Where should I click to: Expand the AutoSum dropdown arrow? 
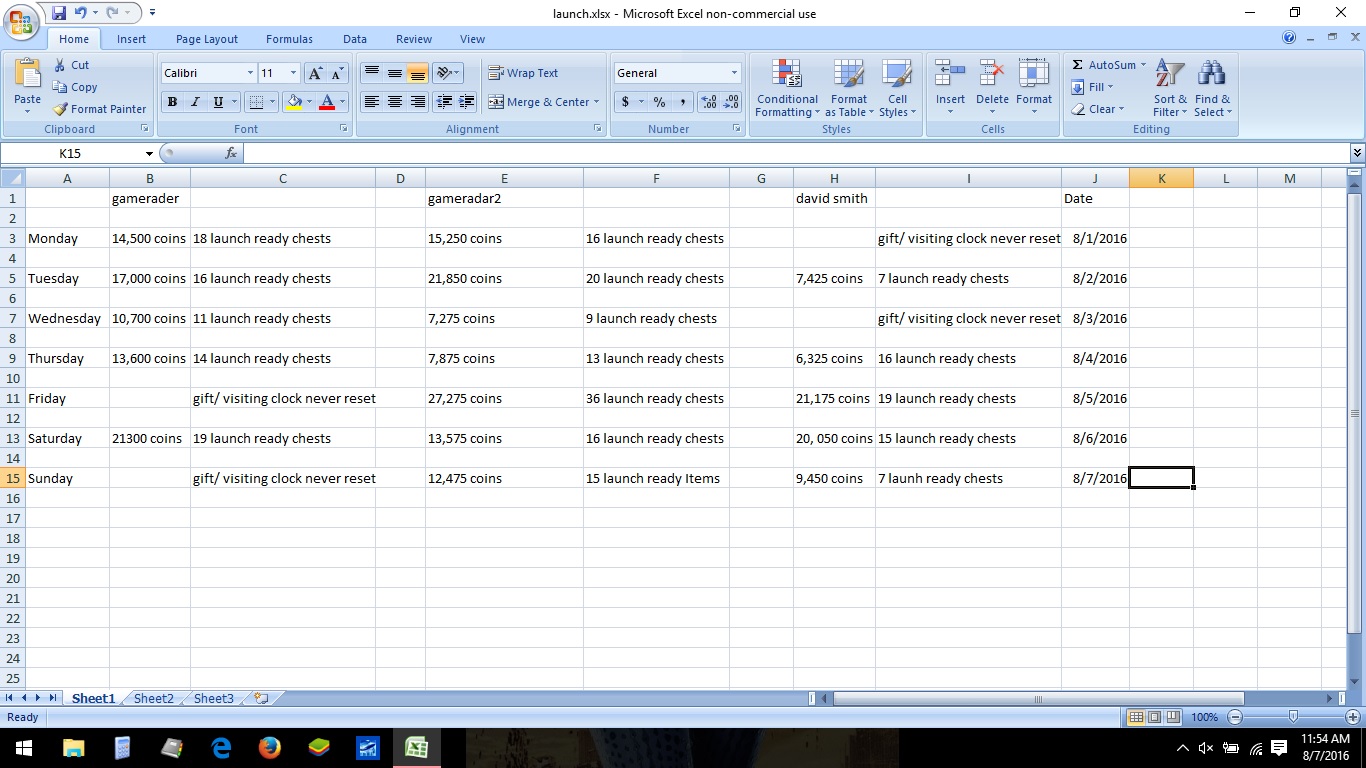1143,65
